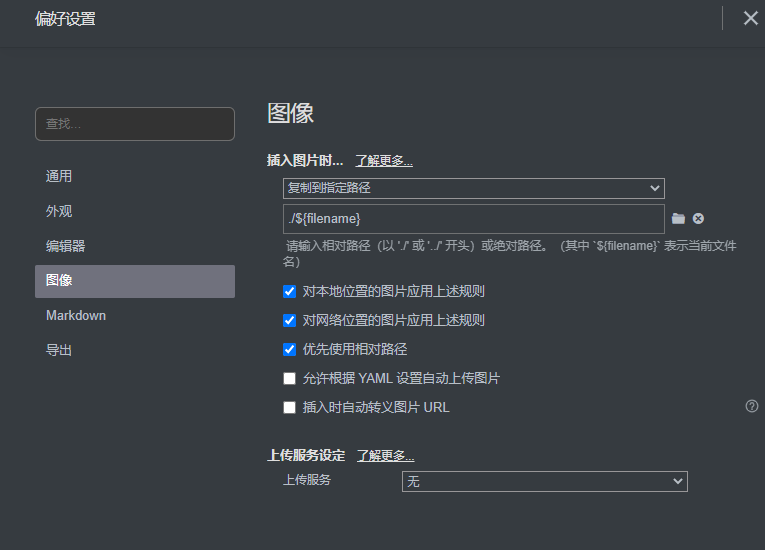
Task: Uncheck 优先使用相对路径 option
Action: [x=290, y=350]
